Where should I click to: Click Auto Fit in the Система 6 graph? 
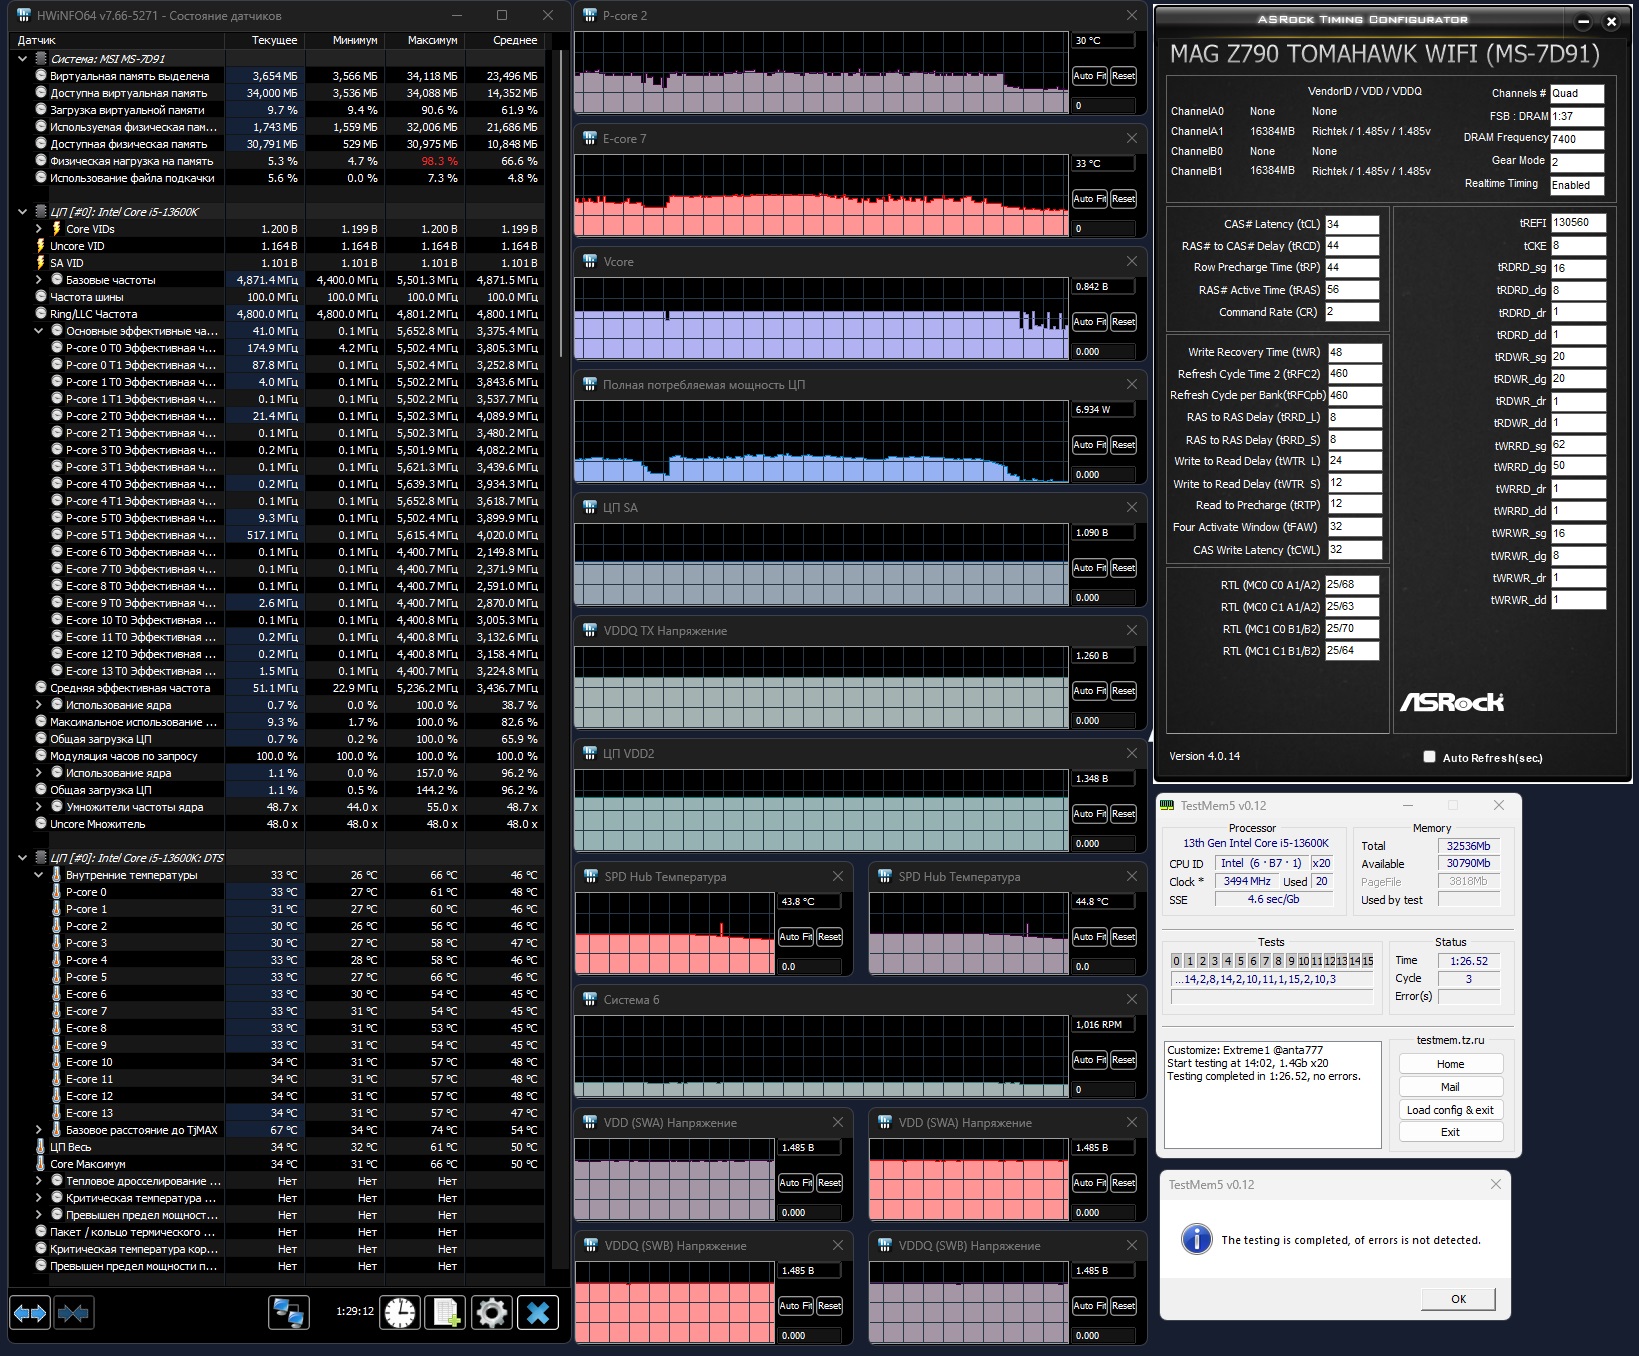pos(1089,1060)
